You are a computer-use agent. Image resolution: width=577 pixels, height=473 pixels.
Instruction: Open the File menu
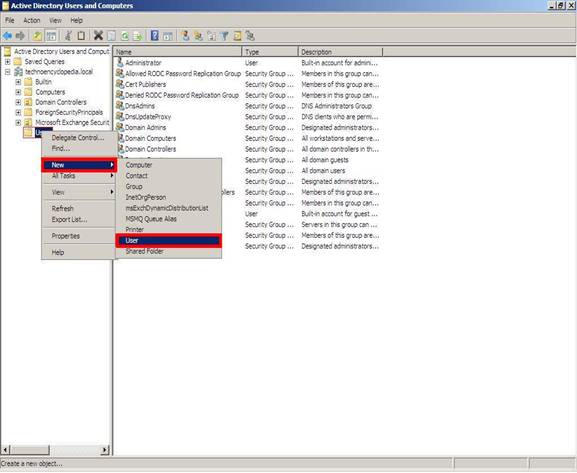point(10,20)
